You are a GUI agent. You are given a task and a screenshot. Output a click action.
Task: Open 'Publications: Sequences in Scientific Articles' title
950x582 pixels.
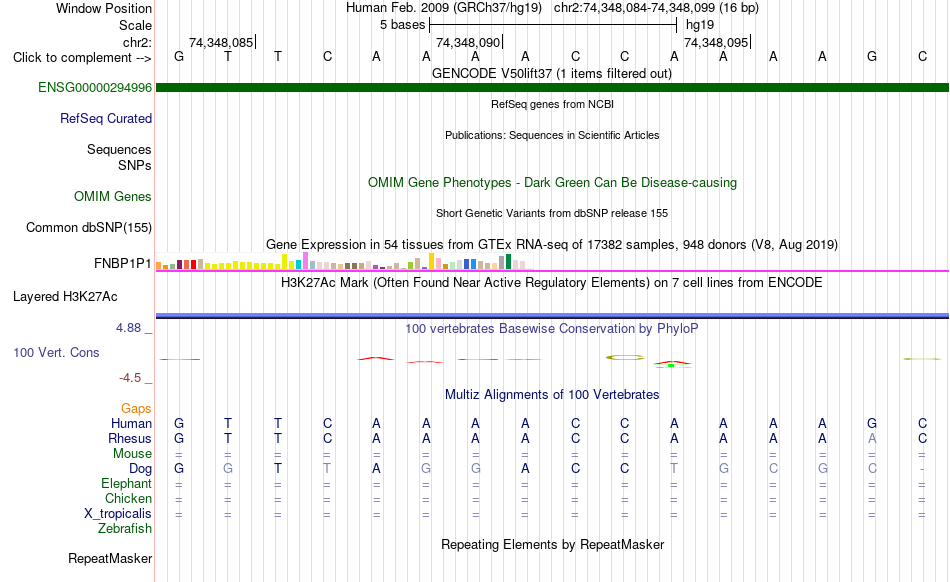click(552, 135)
